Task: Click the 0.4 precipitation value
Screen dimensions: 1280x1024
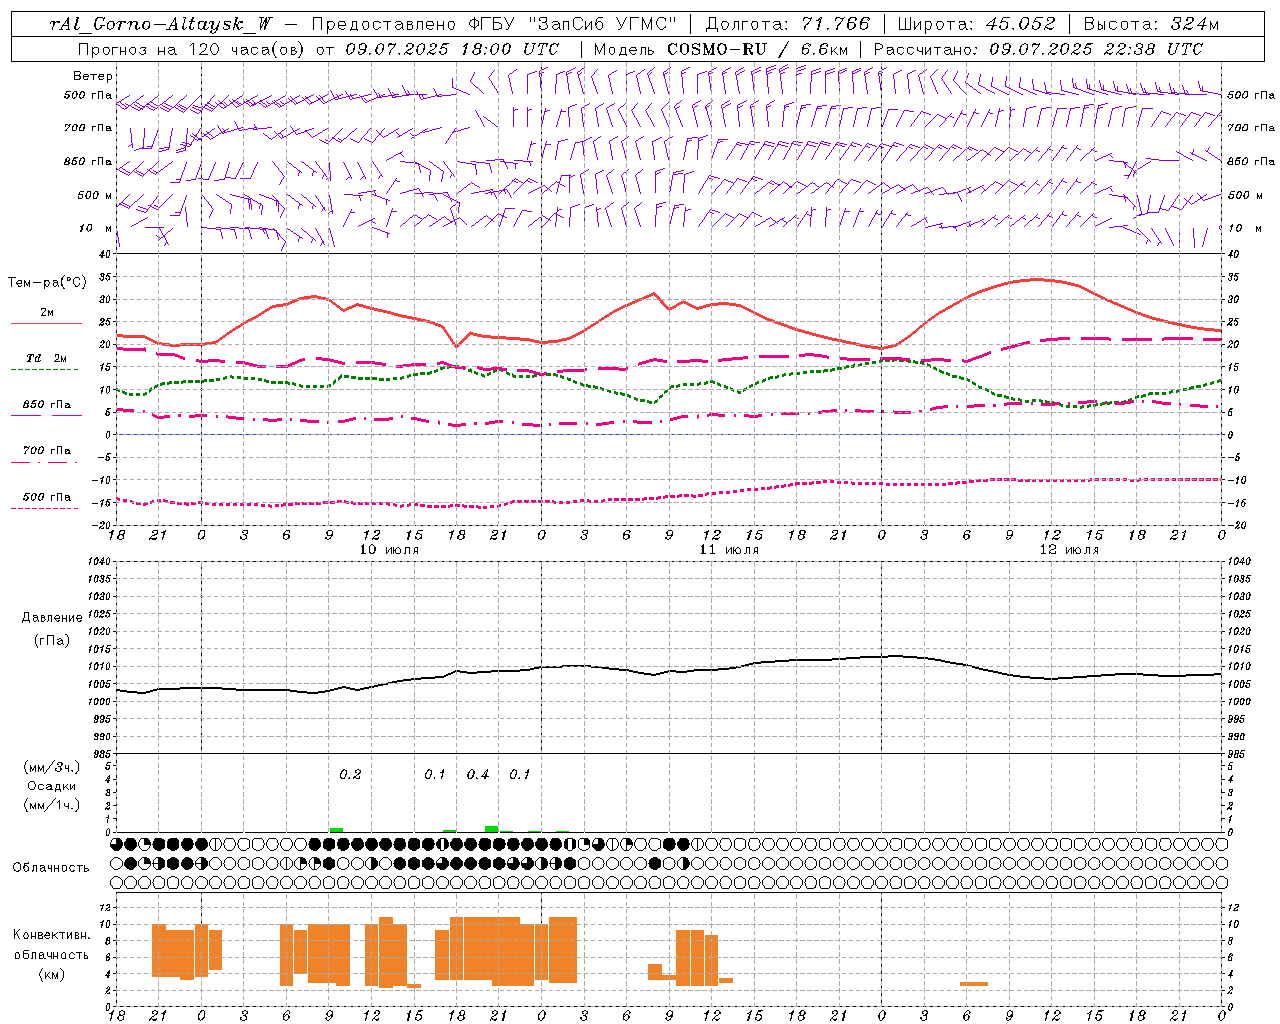Action: coord(478,774)
